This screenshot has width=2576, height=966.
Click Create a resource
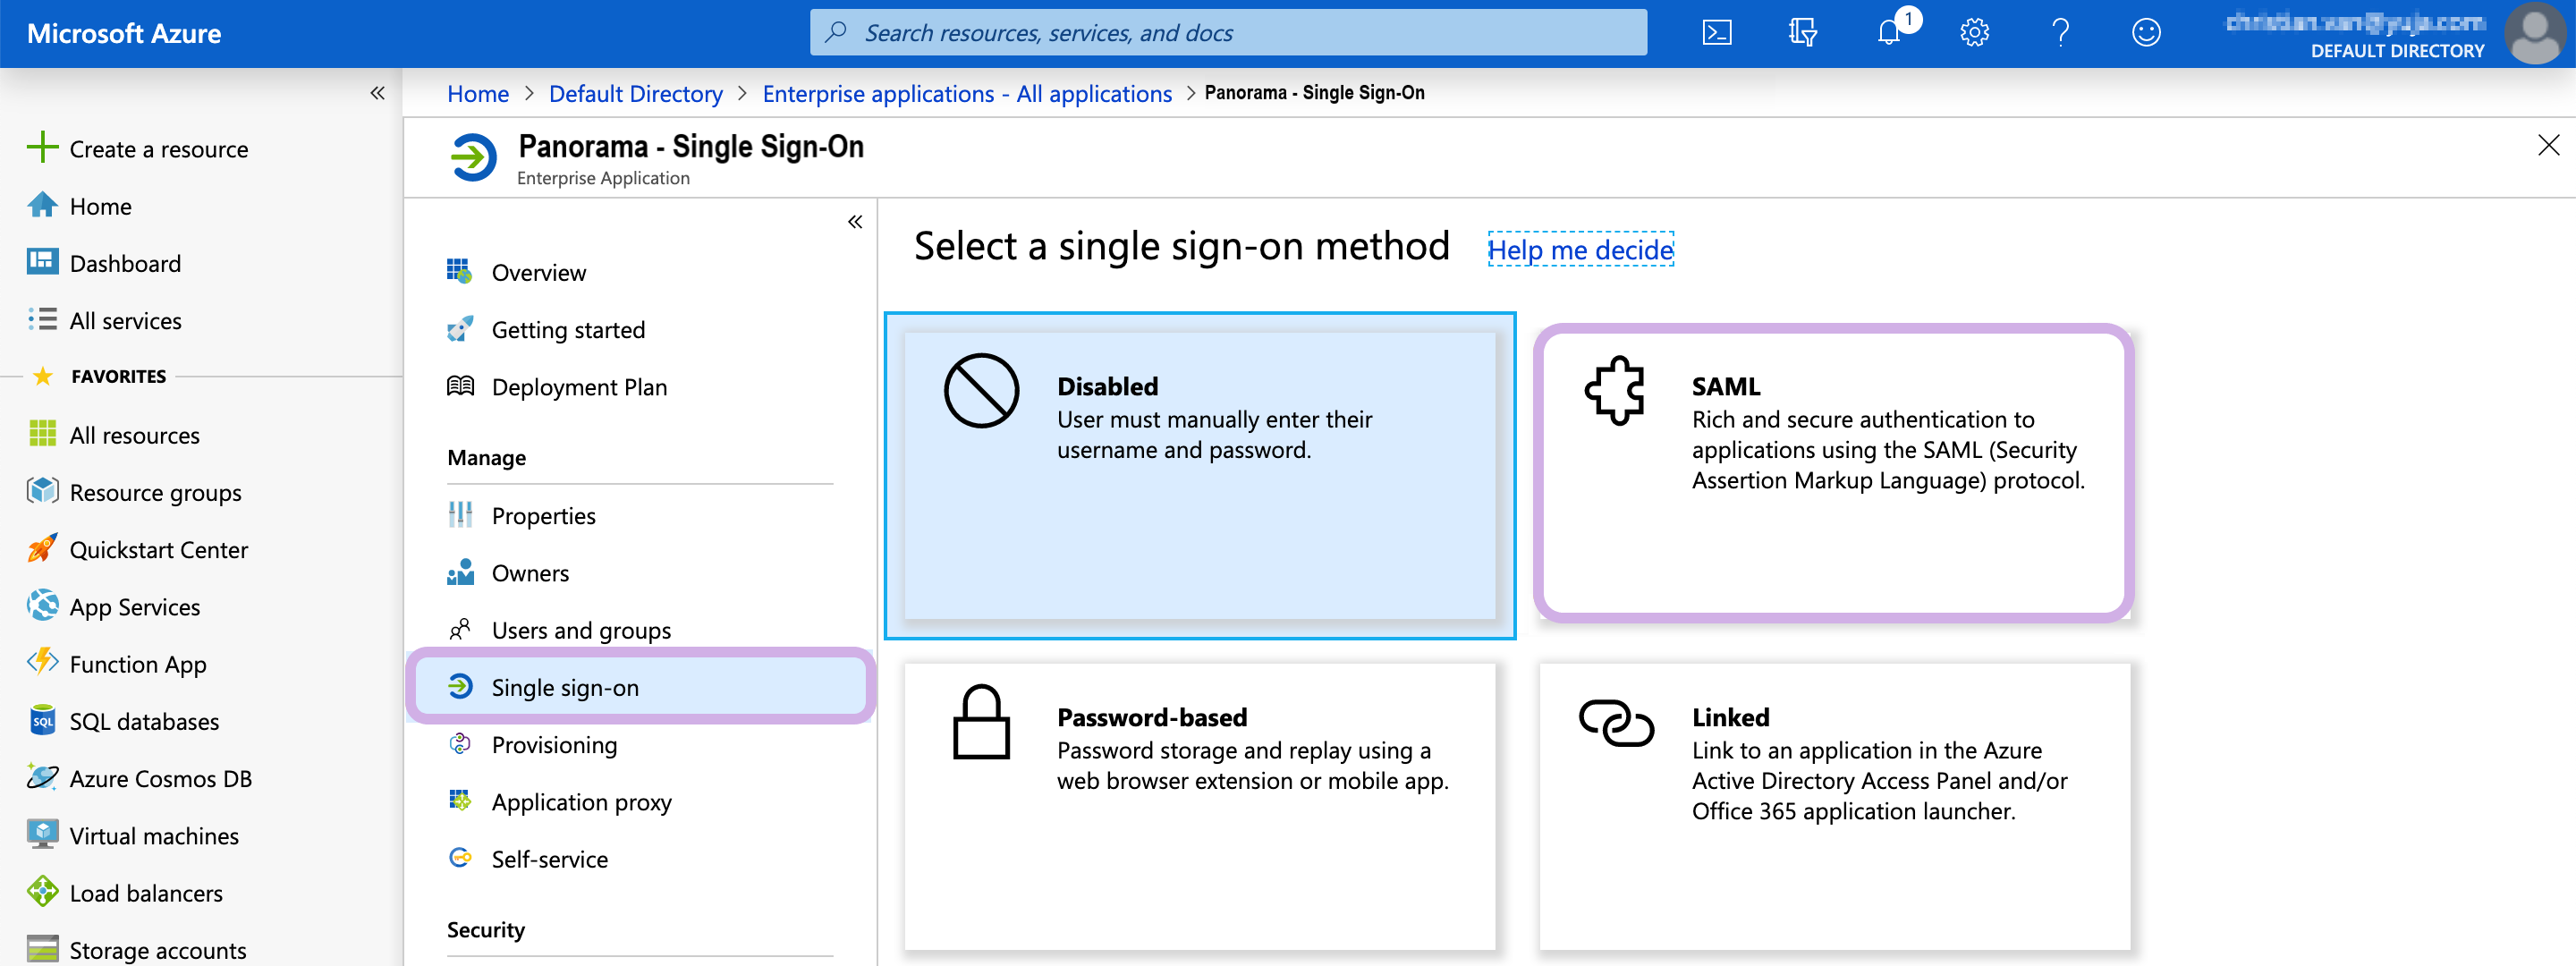[x=158, y=149]
